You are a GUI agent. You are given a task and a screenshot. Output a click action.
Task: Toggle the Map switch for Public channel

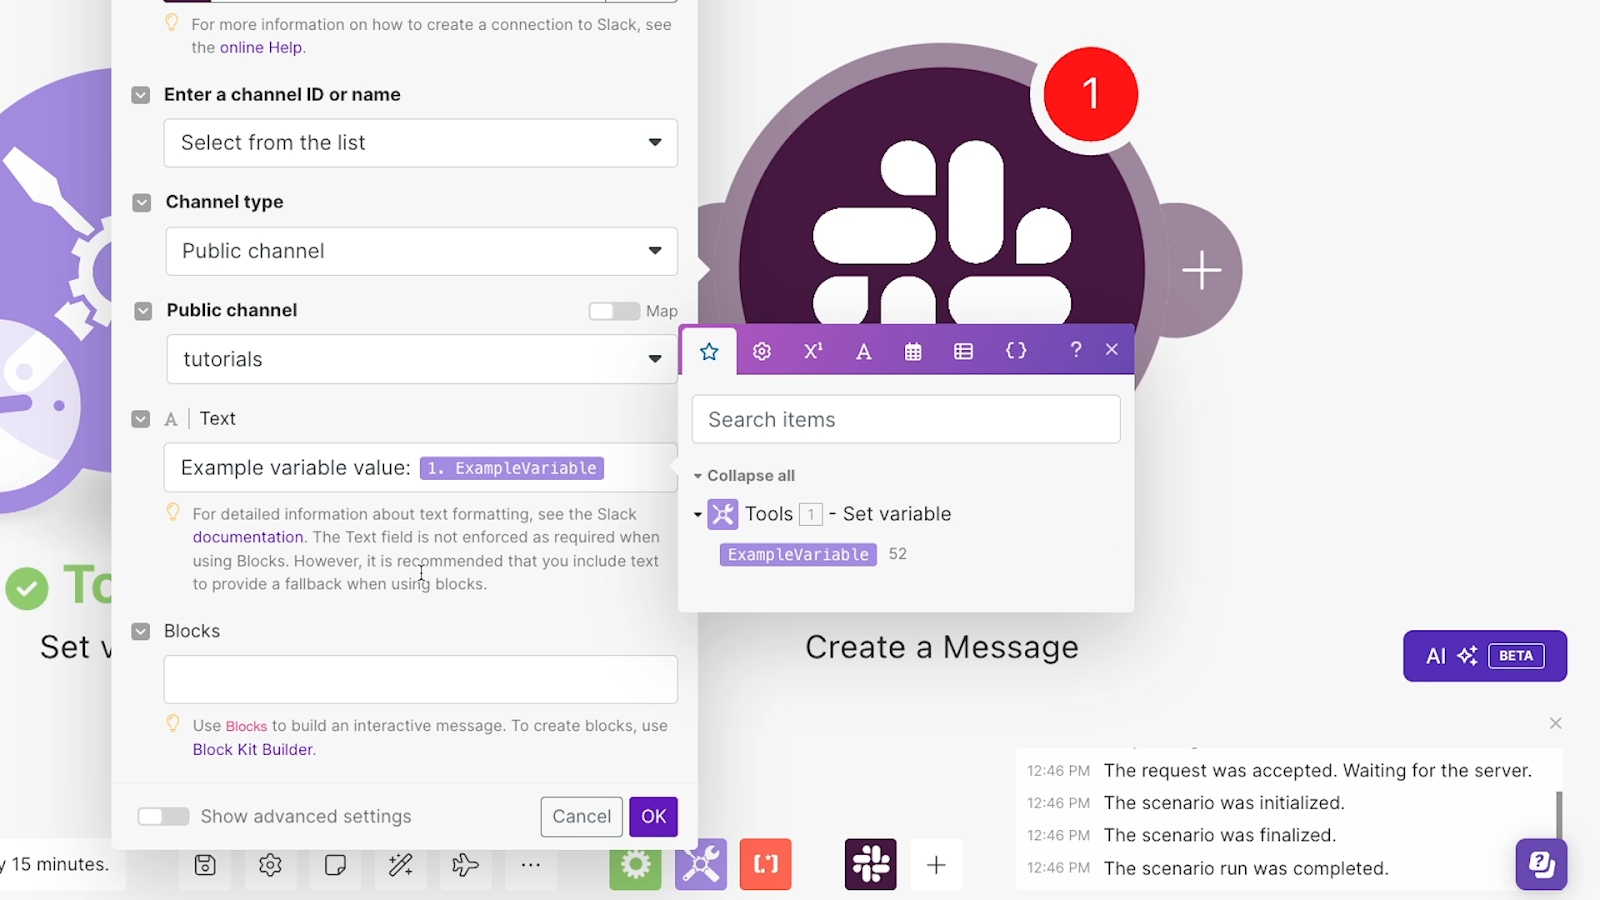(614, 311)
